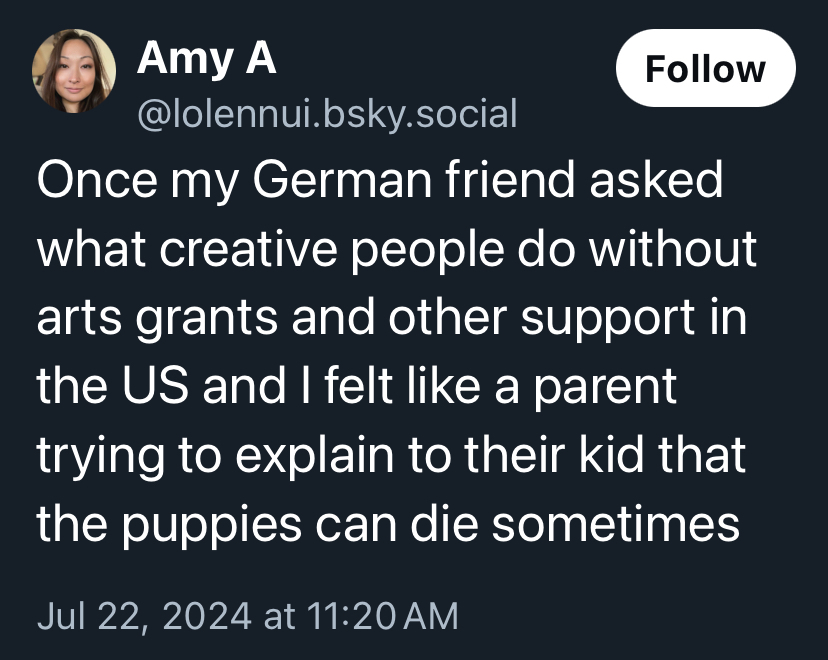The height and width of the screenshot is (660, 828).
Task: Click the Jul 22, 2024 timestamp
Action: tap(146, 613)
